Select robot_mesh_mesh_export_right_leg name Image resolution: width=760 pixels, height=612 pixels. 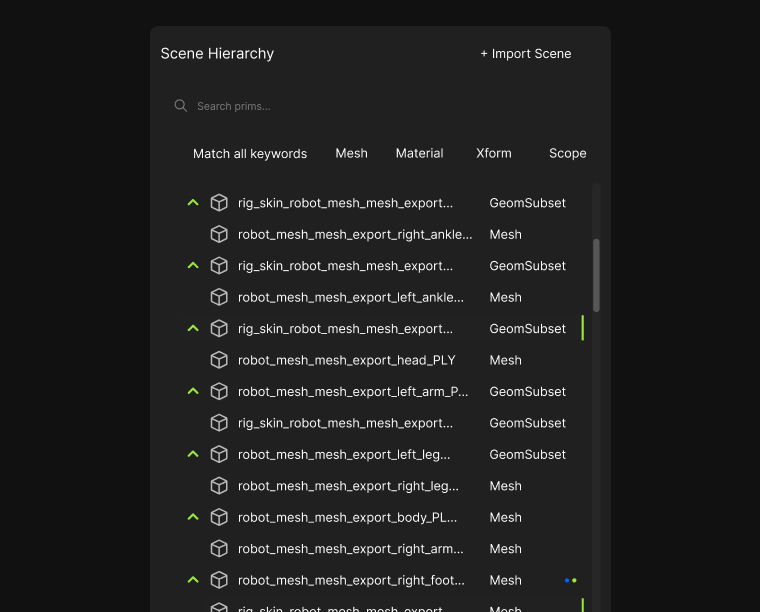(348, 486)
